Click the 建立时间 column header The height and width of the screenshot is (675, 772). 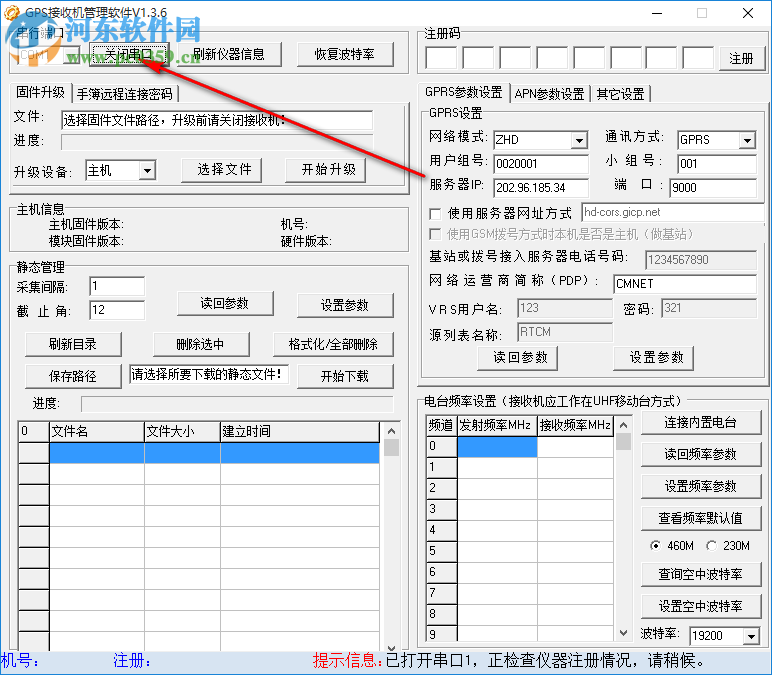tap(300, 432)
